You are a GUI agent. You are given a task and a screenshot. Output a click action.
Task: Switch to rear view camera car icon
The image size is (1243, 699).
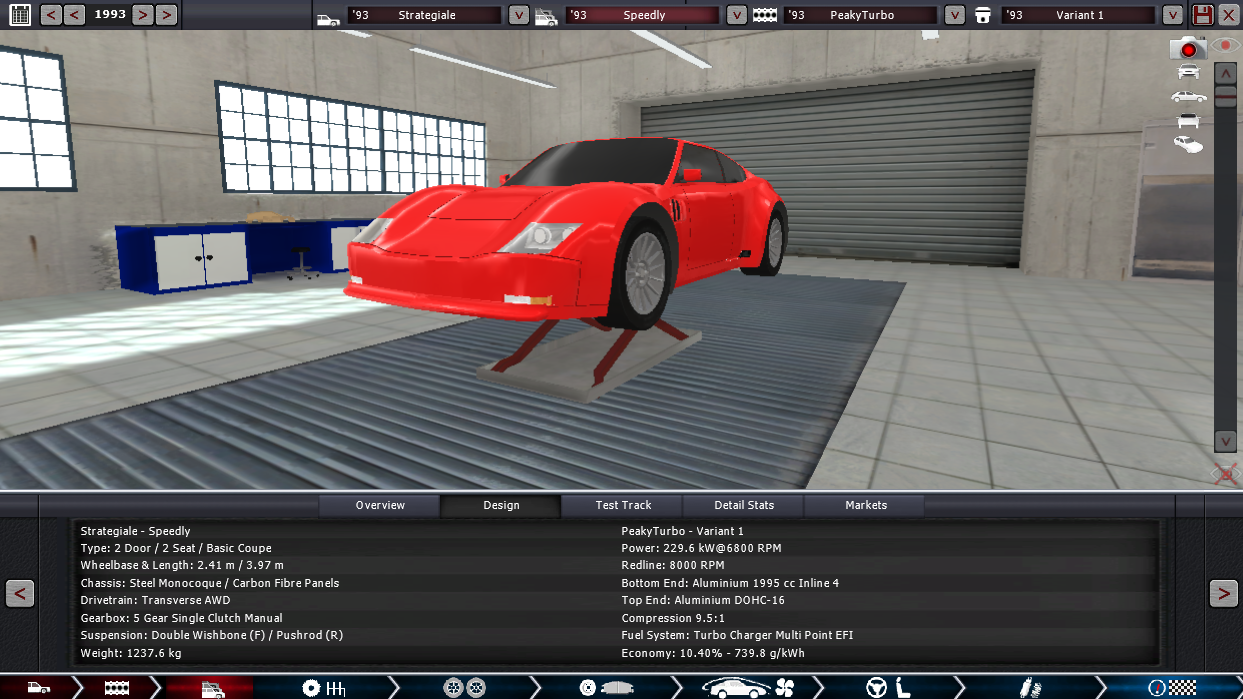coord(1188,120)
